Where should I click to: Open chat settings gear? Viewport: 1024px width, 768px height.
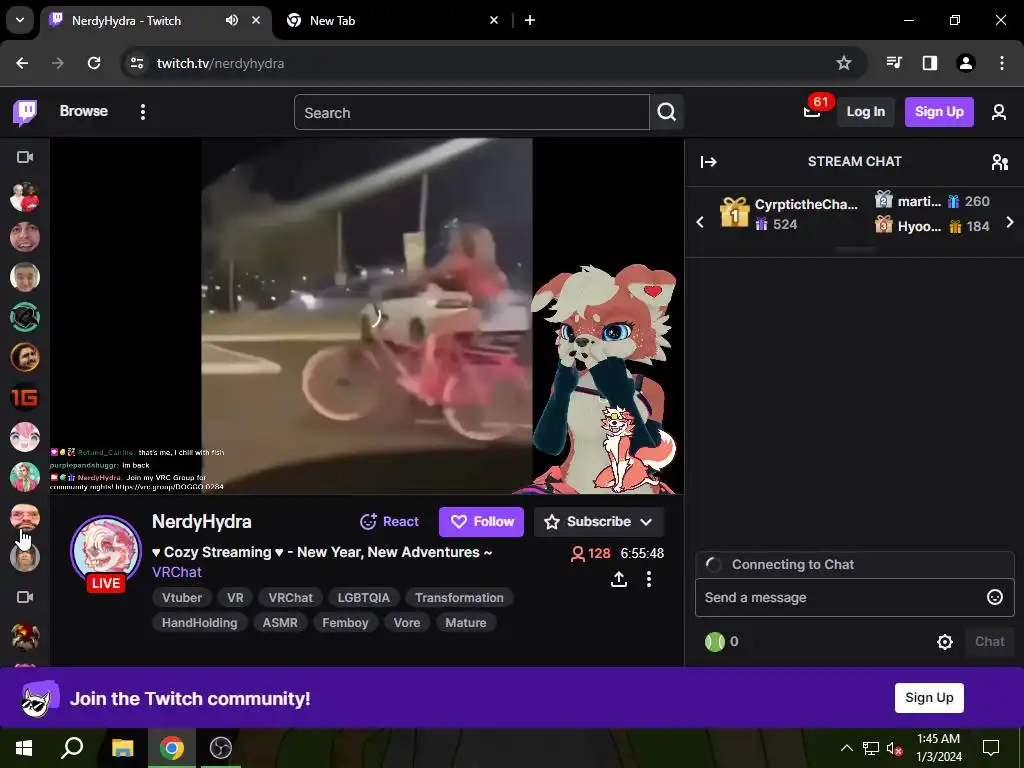944,642
